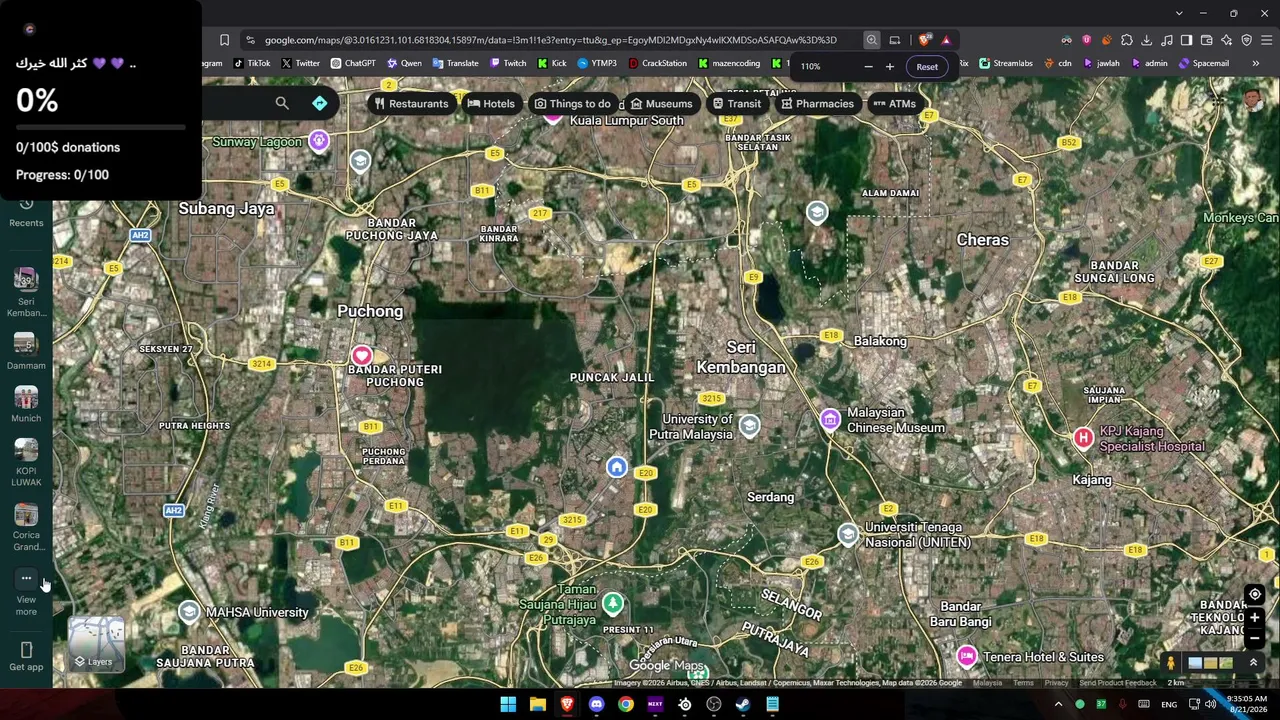Bookmark this page using the bookmark icon

point(224,40)
